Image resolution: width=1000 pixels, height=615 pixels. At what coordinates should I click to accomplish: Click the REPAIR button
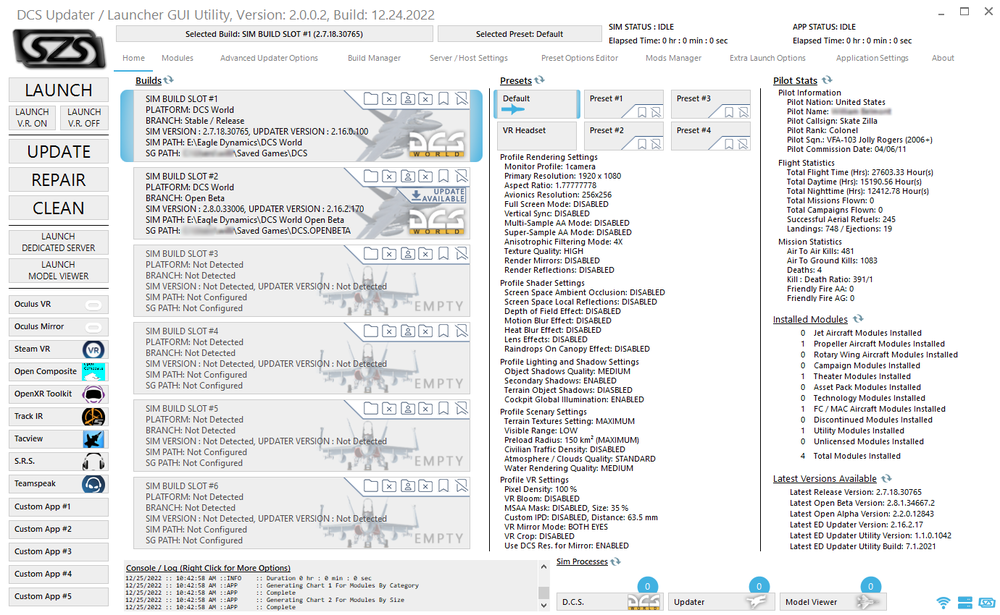coord(57,179)
